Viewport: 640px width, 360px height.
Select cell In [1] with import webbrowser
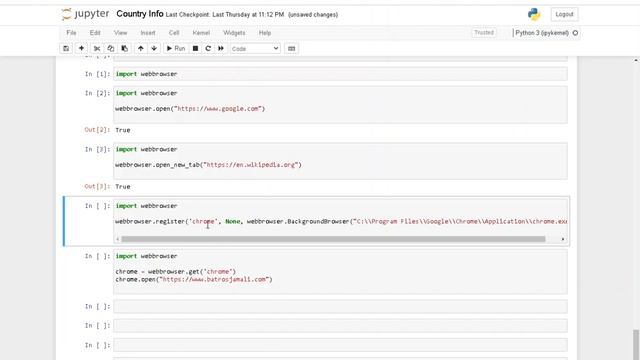point(340,74)
